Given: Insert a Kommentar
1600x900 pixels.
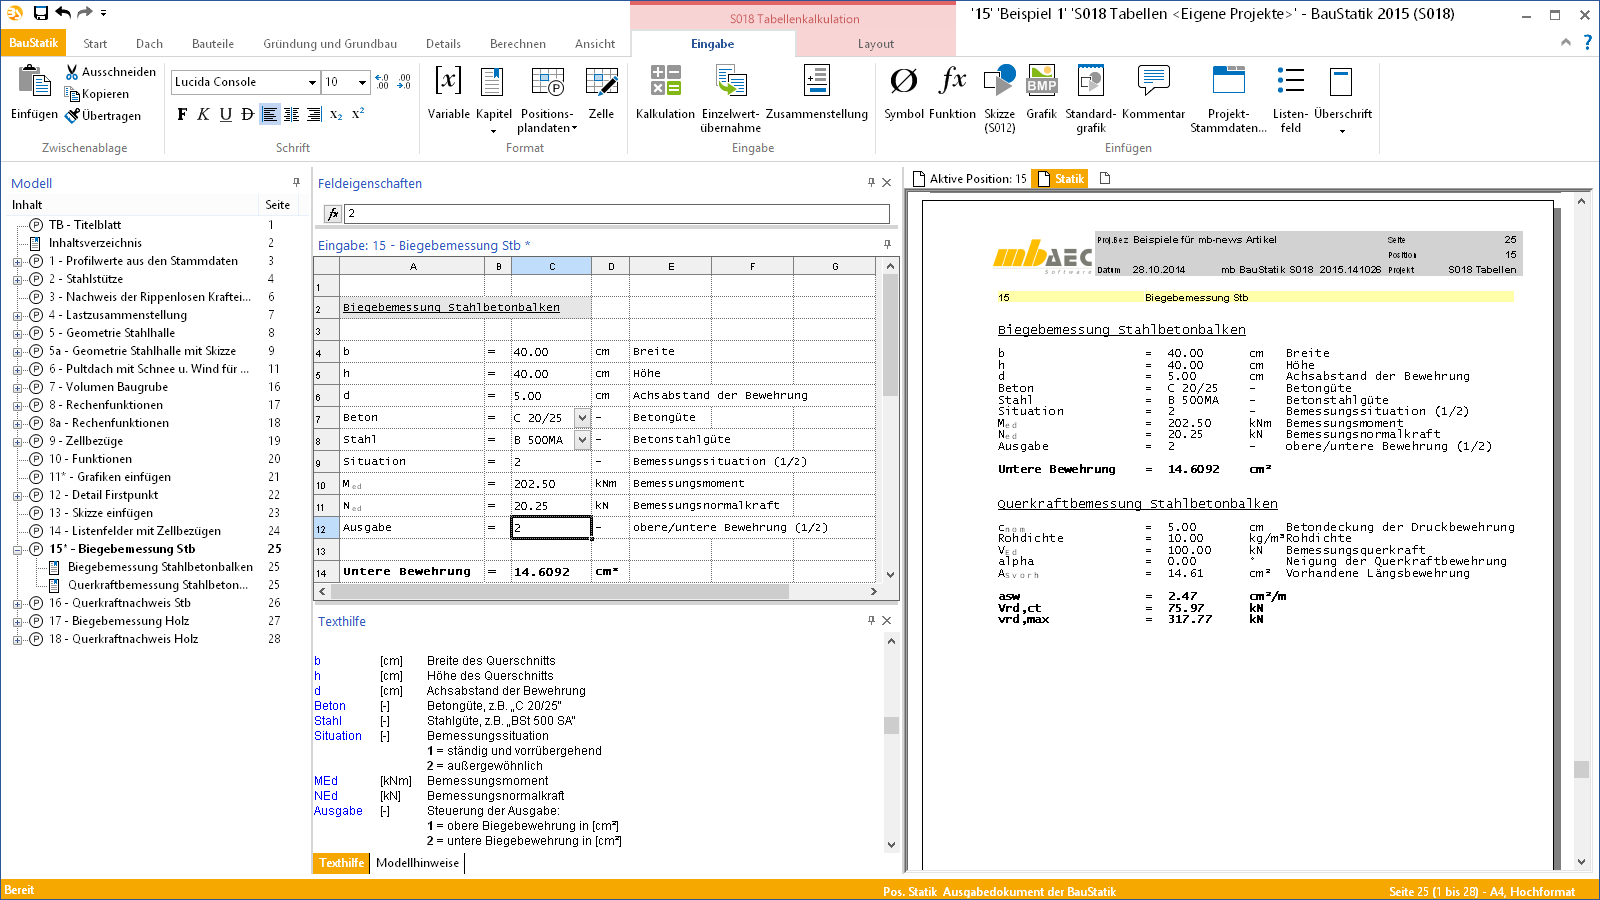Looking at the screenshot, I should pos(1153,94).
